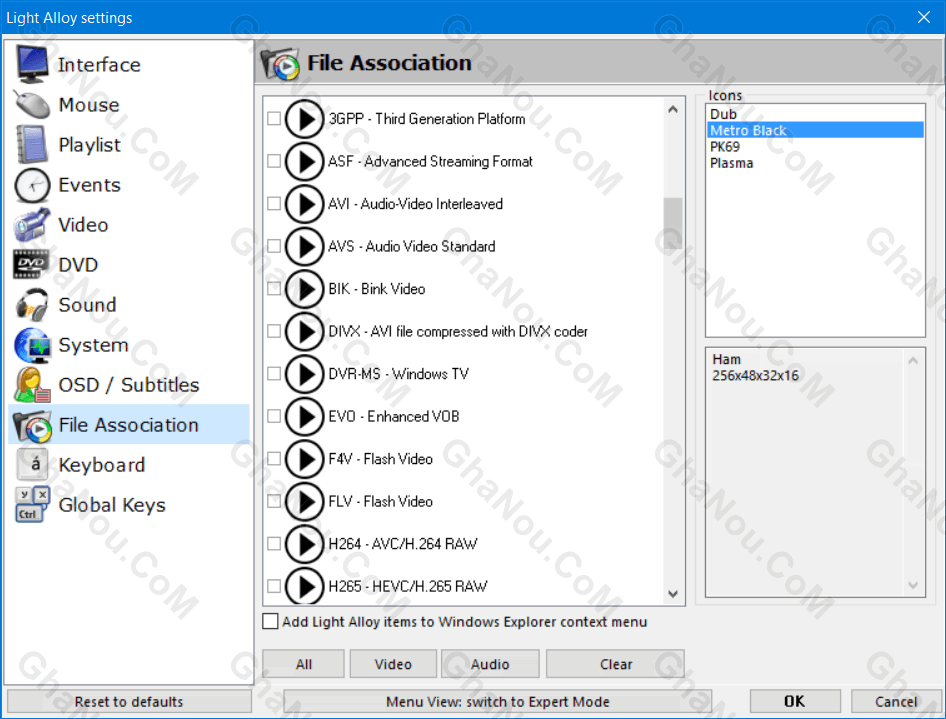The image size is (946, 719).
Task: Click the File Association sidebar icon
Action: pyautogui.click(x=33, y=425)
